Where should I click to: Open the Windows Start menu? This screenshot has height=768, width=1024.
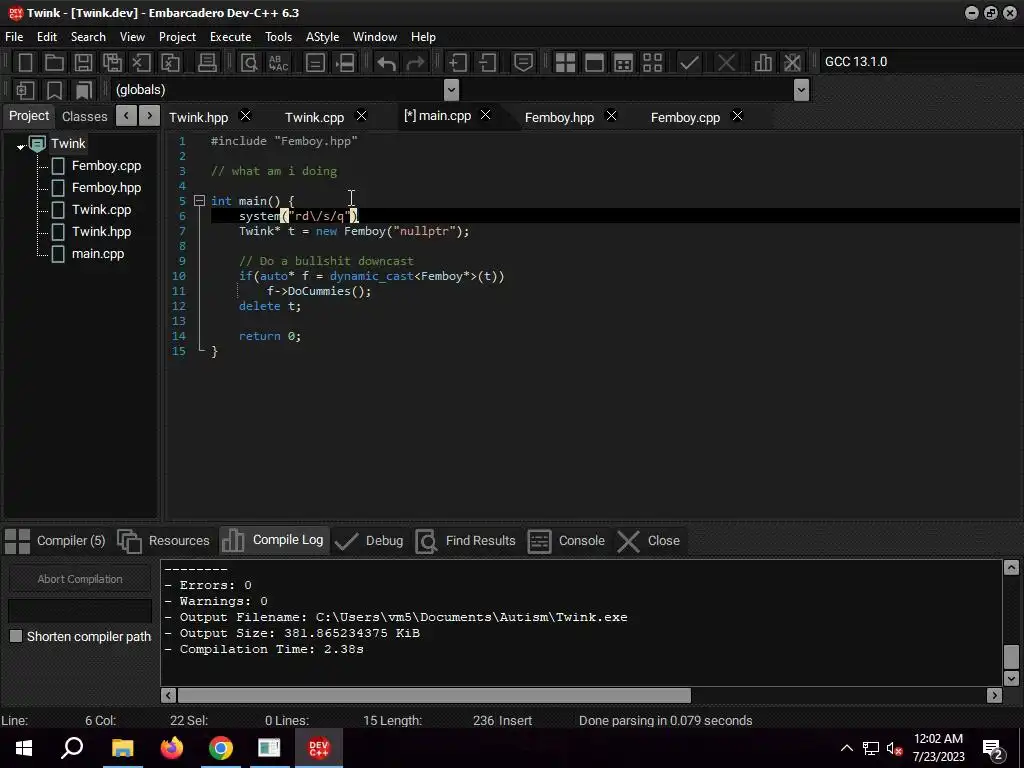coord(24,748)
